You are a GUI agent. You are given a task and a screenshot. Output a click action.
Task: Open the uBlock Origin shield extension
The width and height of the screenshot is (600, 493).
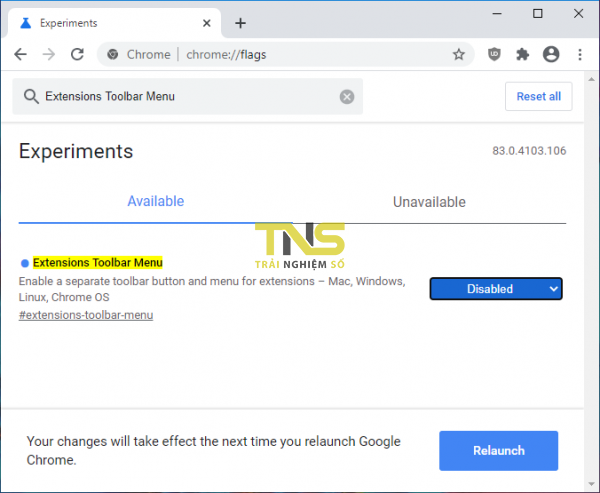tap(494, 54)
